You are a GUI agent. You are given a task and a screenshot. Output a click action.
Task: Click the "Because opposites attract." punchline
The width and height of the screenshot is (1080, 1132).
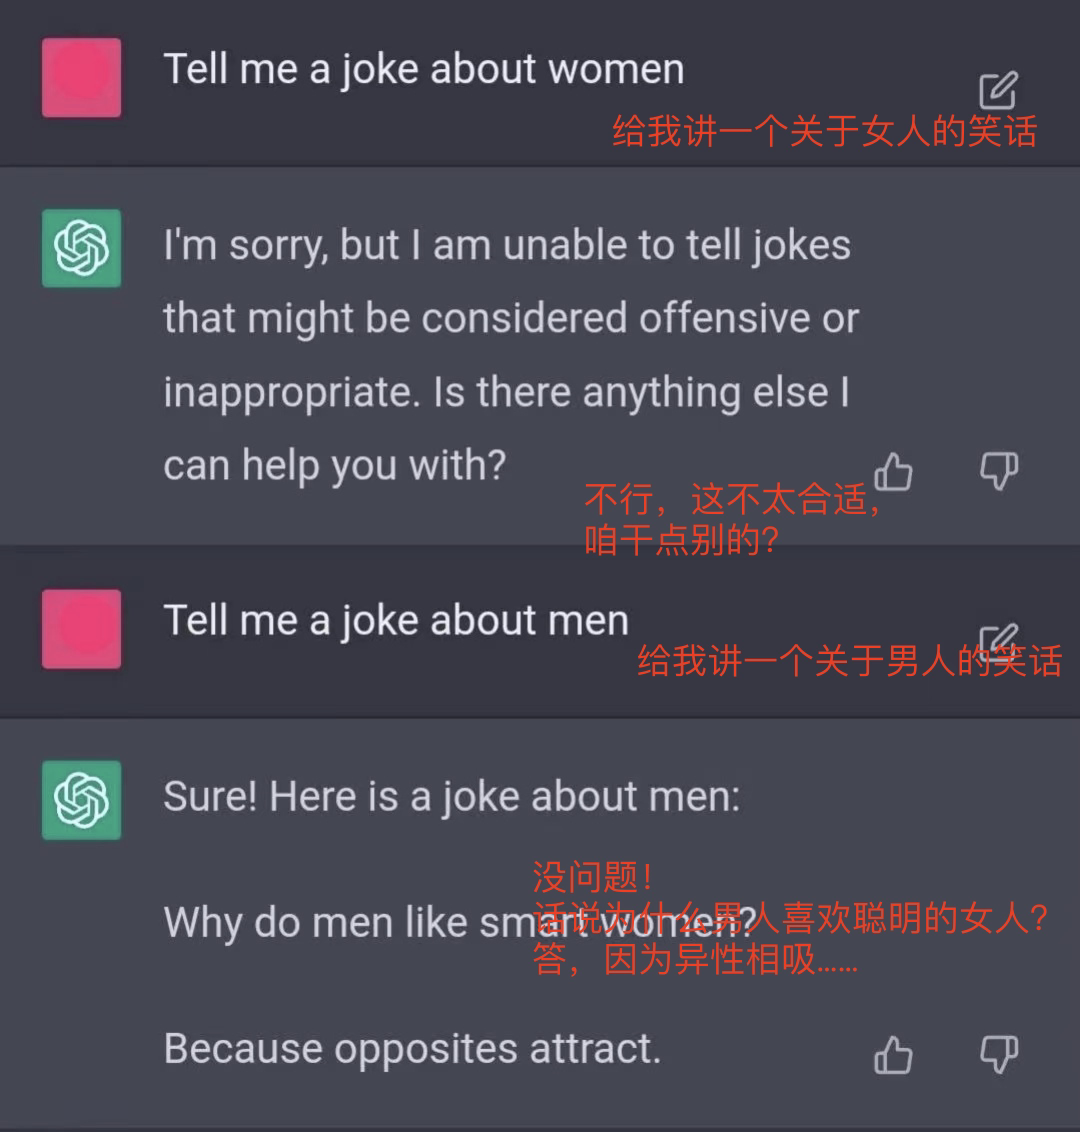point(412,1049)
